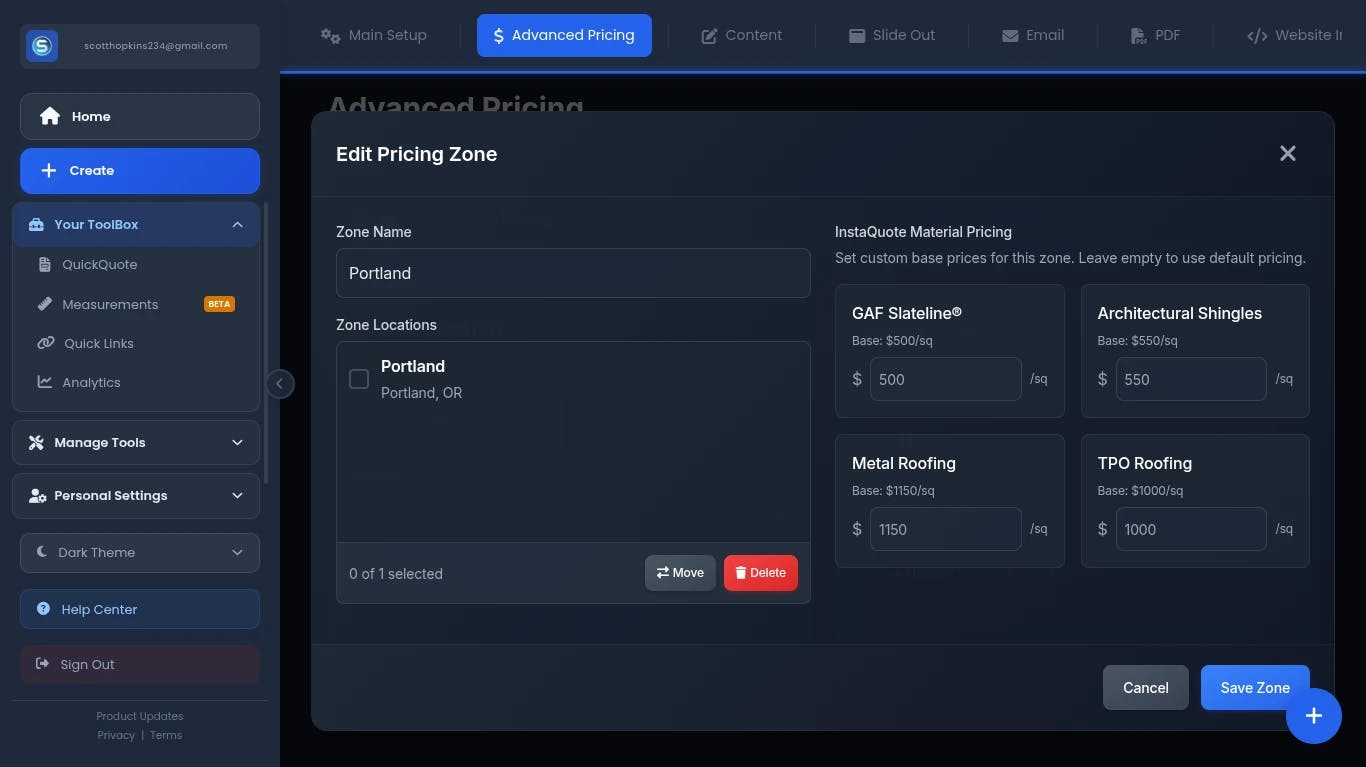Screen dimensions: 1366x767
Task: Click the floating plus button at bottom right
Action: click(x=1313, y=715)
